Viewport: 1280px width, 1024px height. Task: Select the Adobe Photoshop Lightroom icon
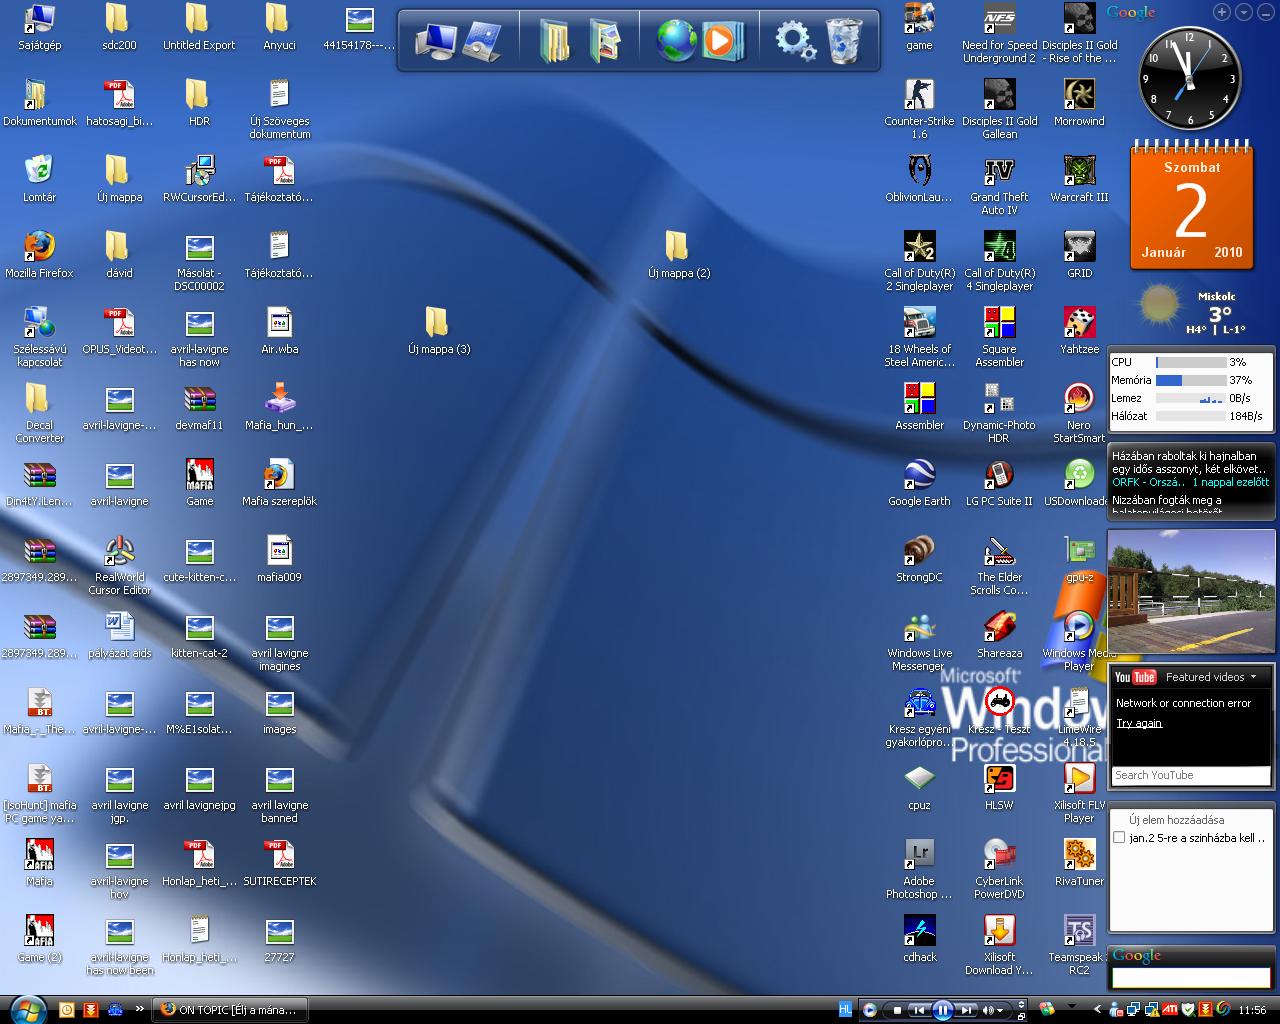(x=919, y=870)
